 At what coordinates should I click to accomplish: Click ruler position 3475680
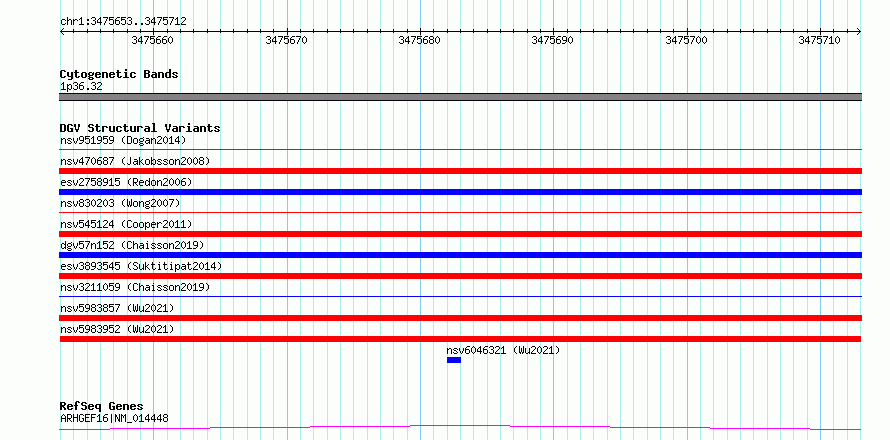[x=419, y=40]
